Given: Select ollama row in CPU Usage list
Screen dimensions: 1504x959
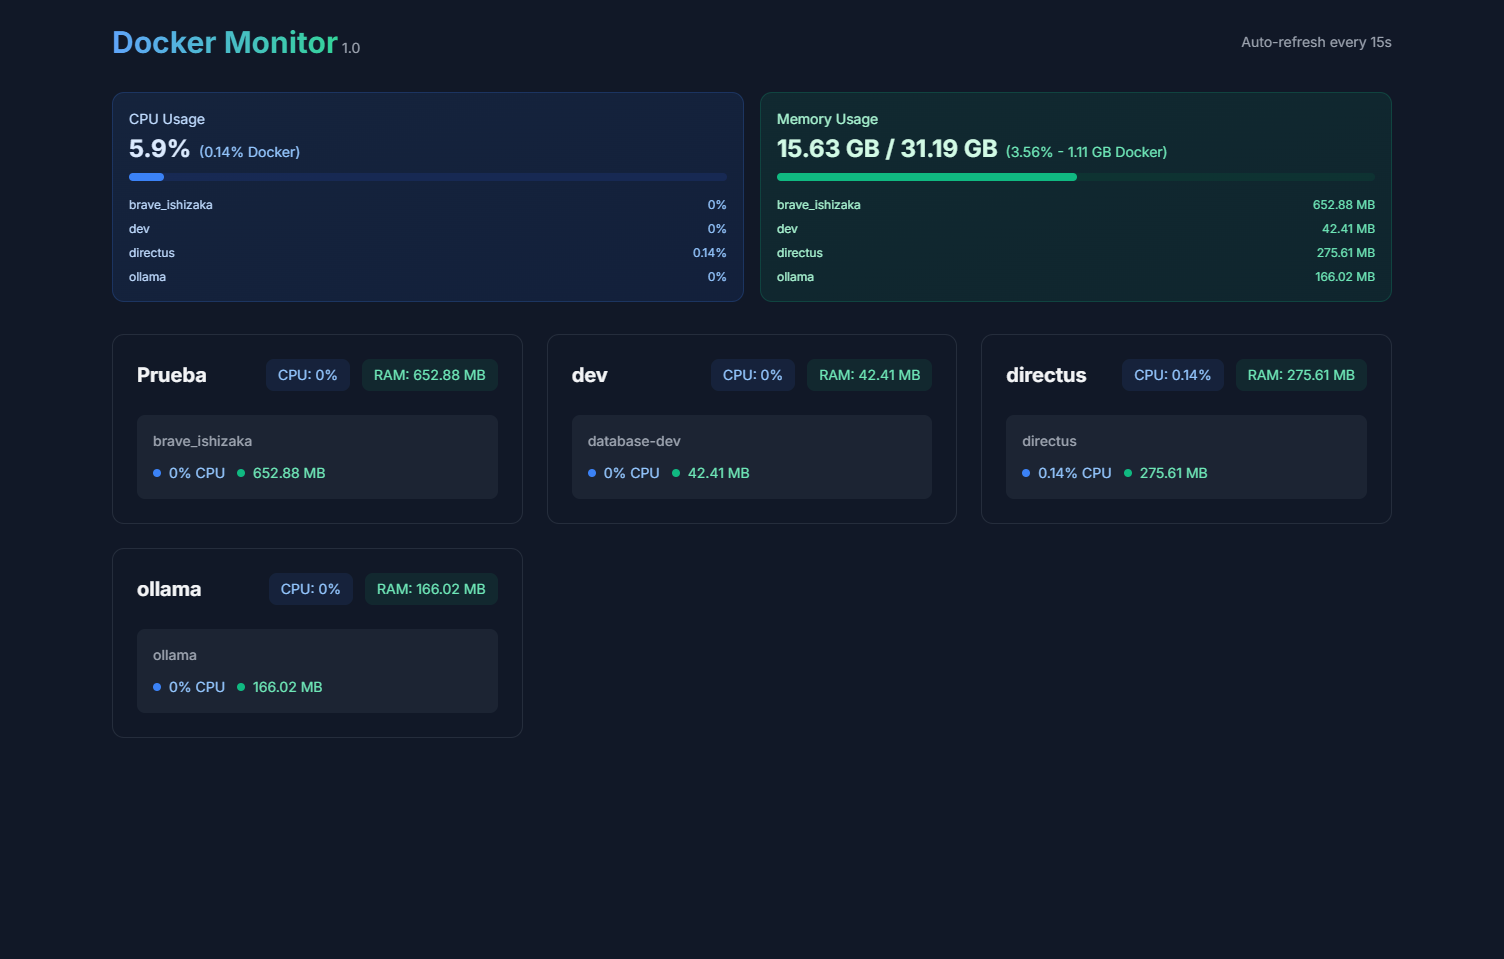Looking at the screenshot, I should (x=428, y=277).
